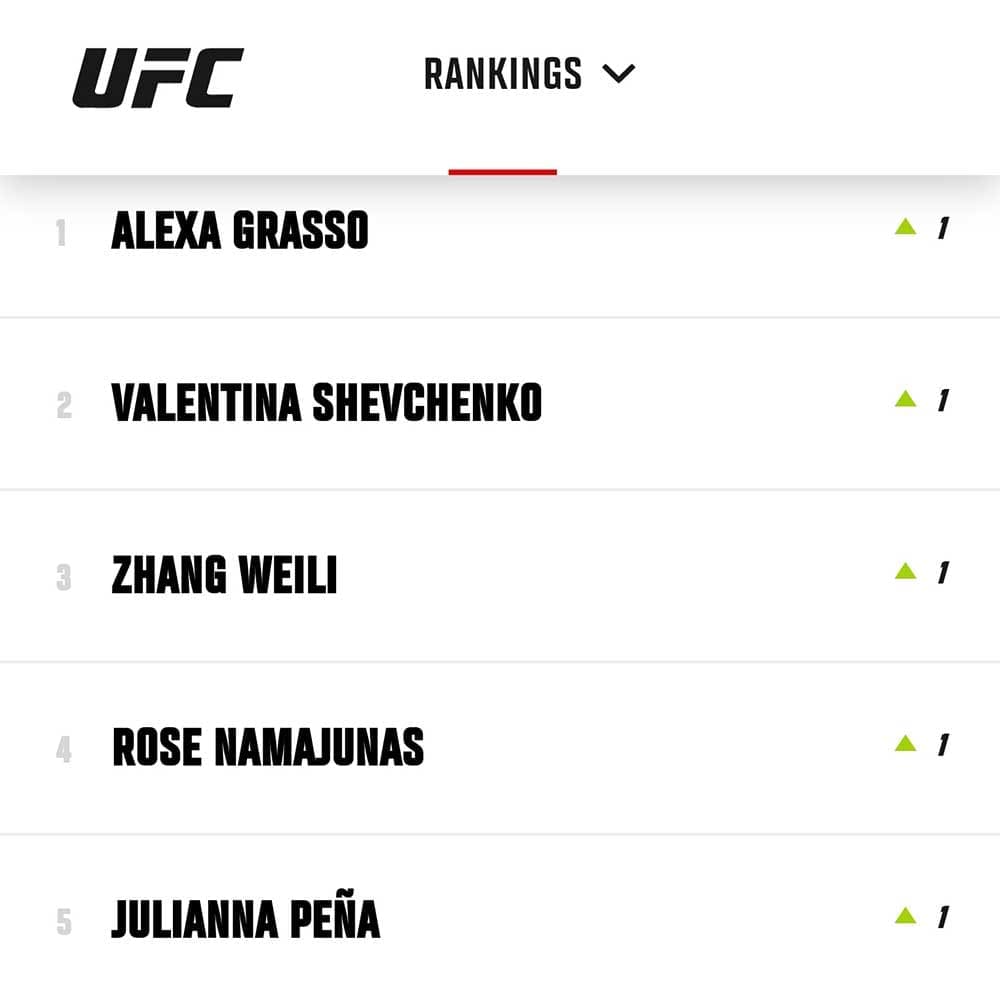Image resolution: width=1000 pixels, height=992 pixels.
Task: Open Rose Namajunas's fighter profile
Action: click(268, 747)
